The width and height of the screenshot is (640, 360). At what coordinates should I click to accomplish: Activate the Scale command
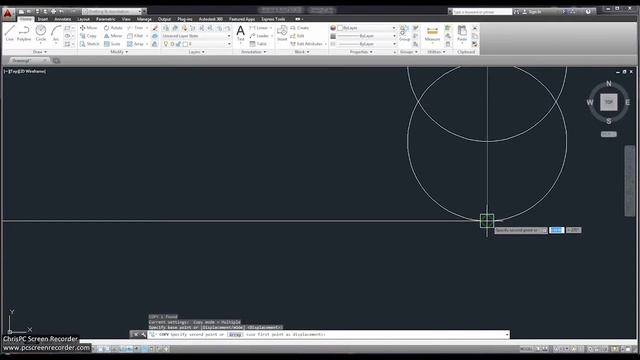click(x=112, y=44)
